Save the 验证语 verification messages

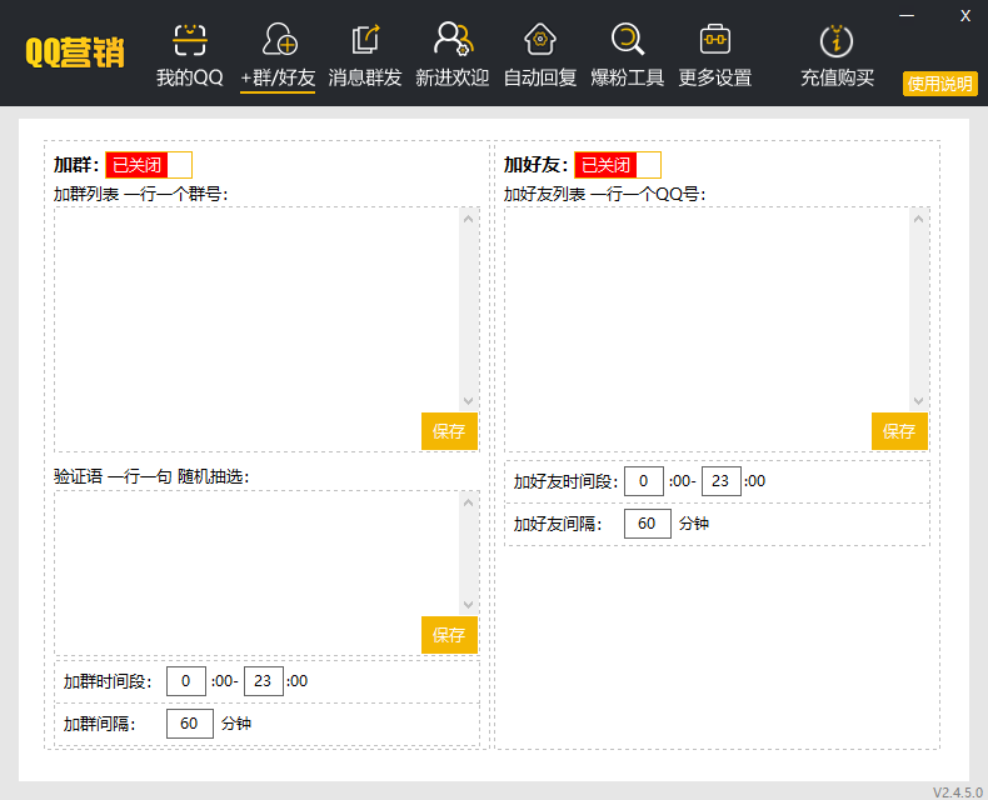tap(449, 635)
